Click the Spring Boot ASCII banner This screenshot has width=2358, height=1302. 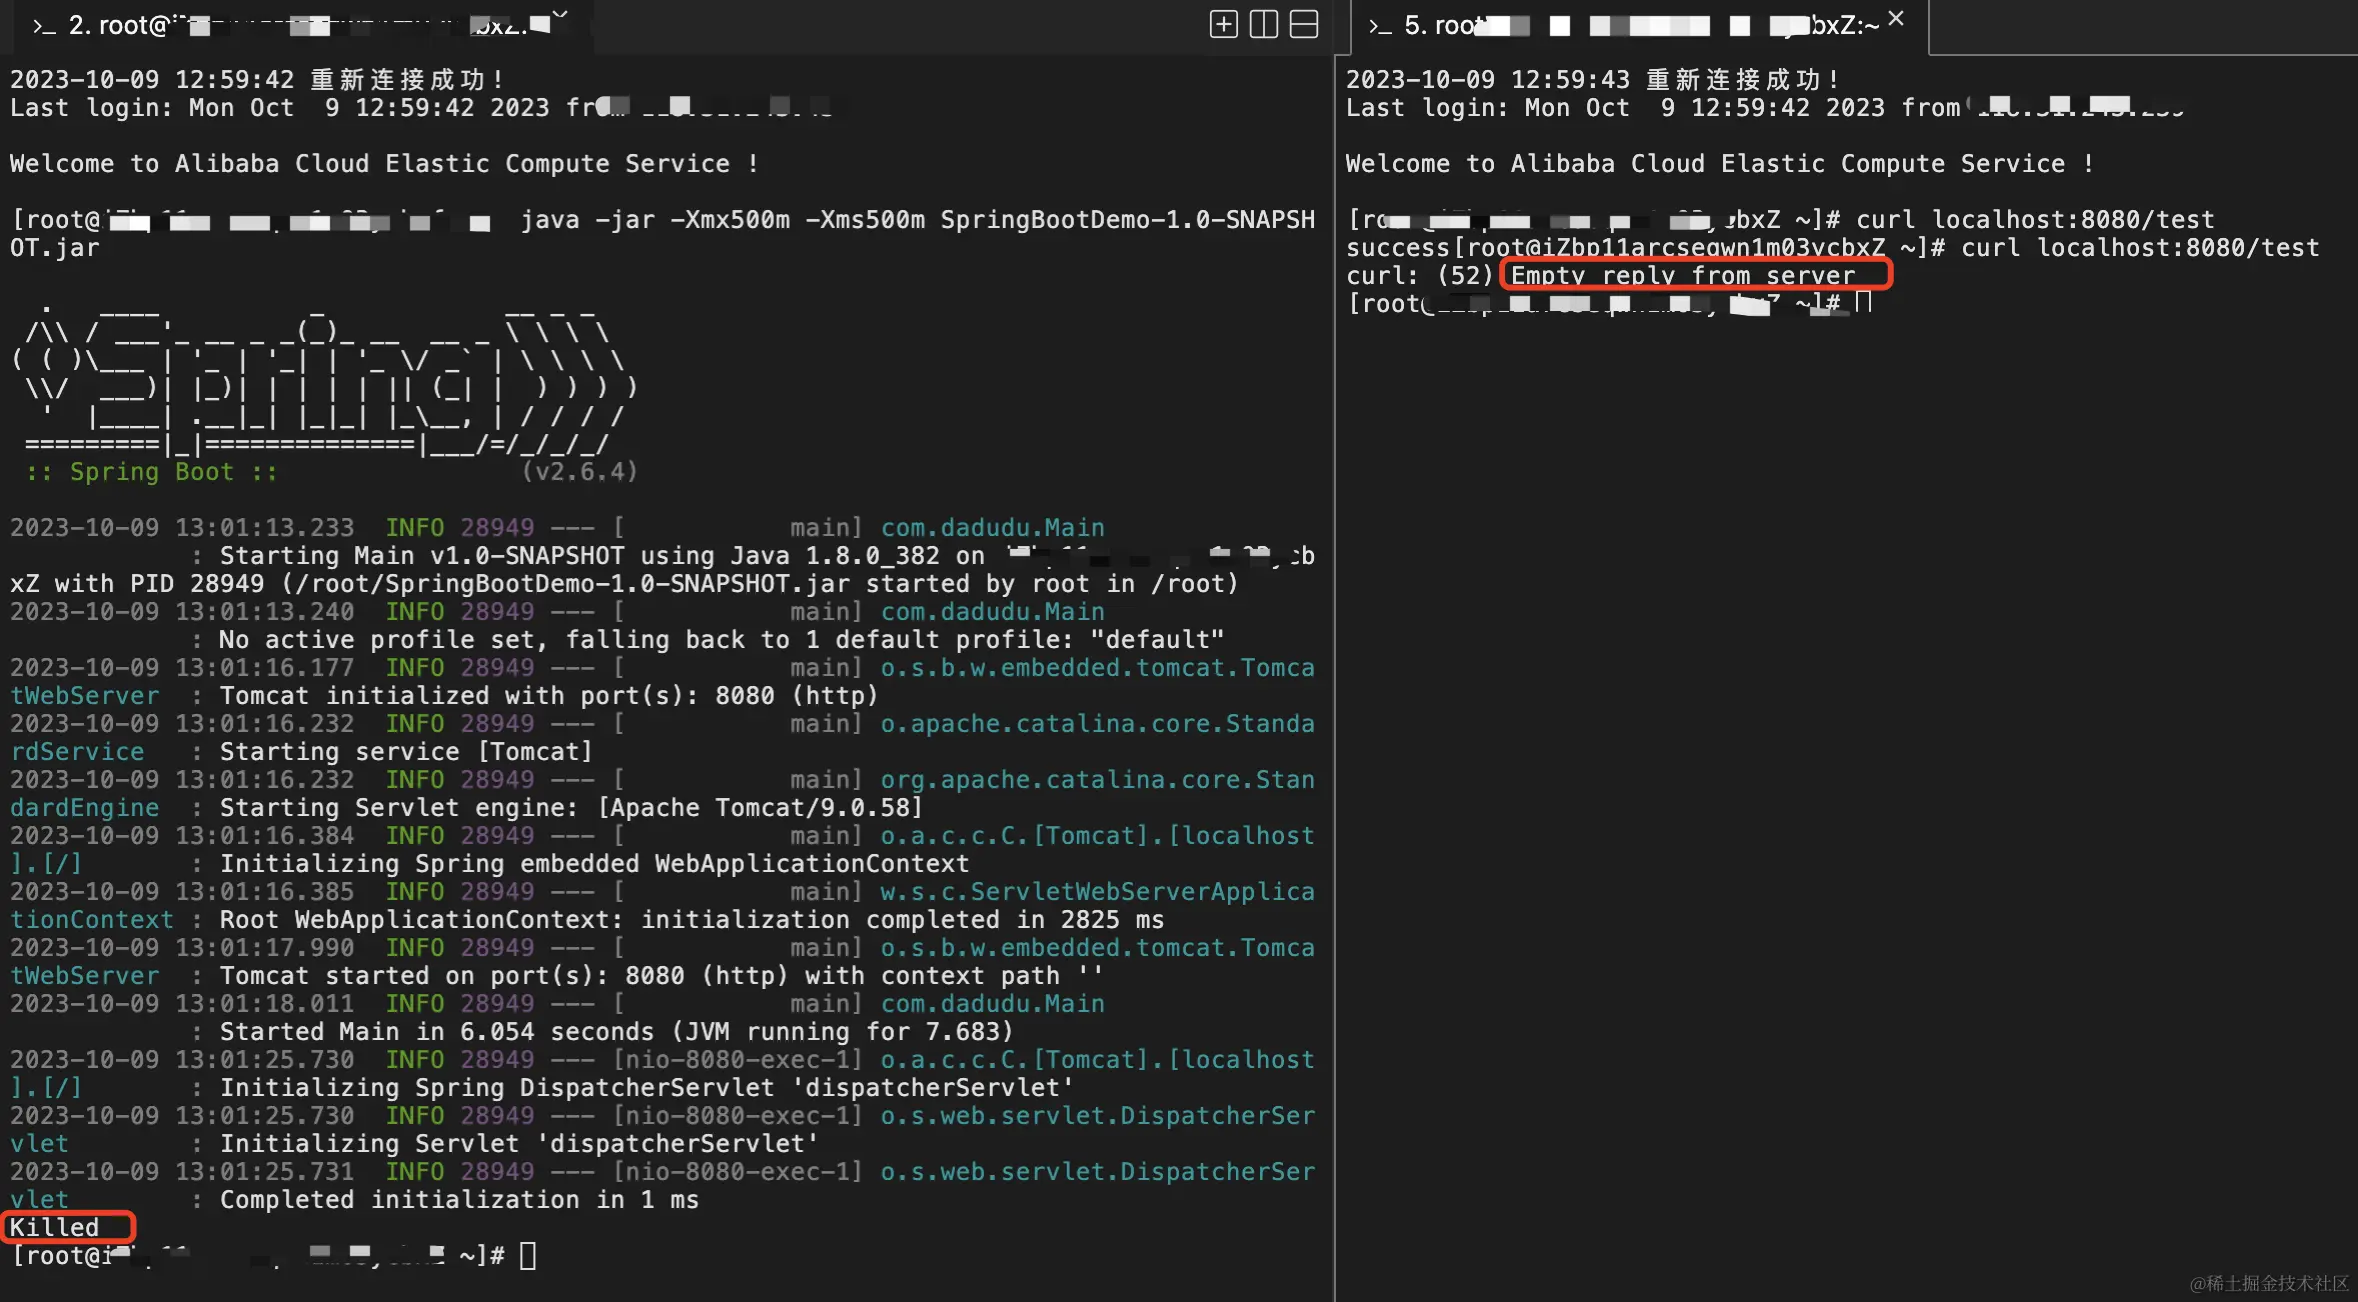pos(320,385)
